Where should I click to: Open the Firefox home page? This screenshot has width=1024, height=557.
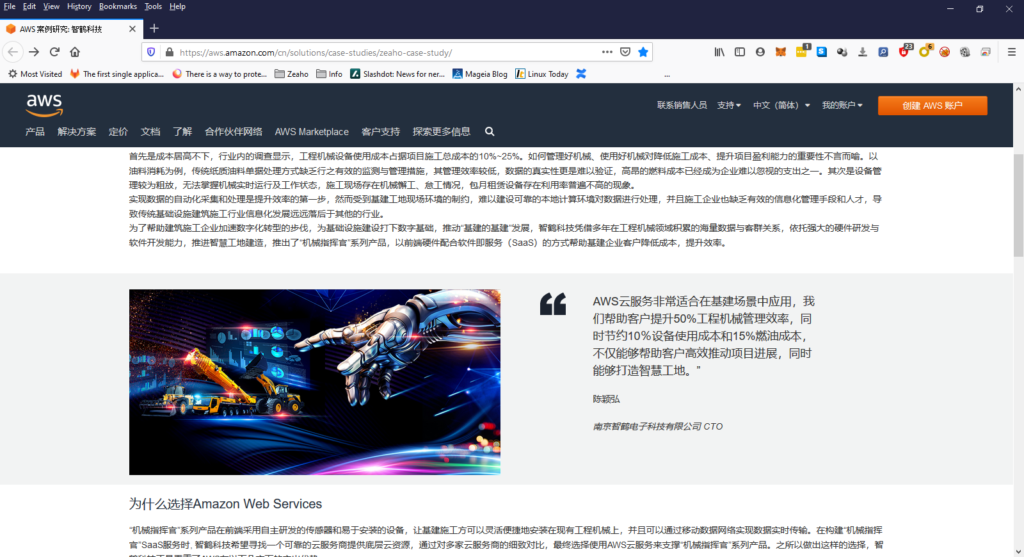[75, 52]
